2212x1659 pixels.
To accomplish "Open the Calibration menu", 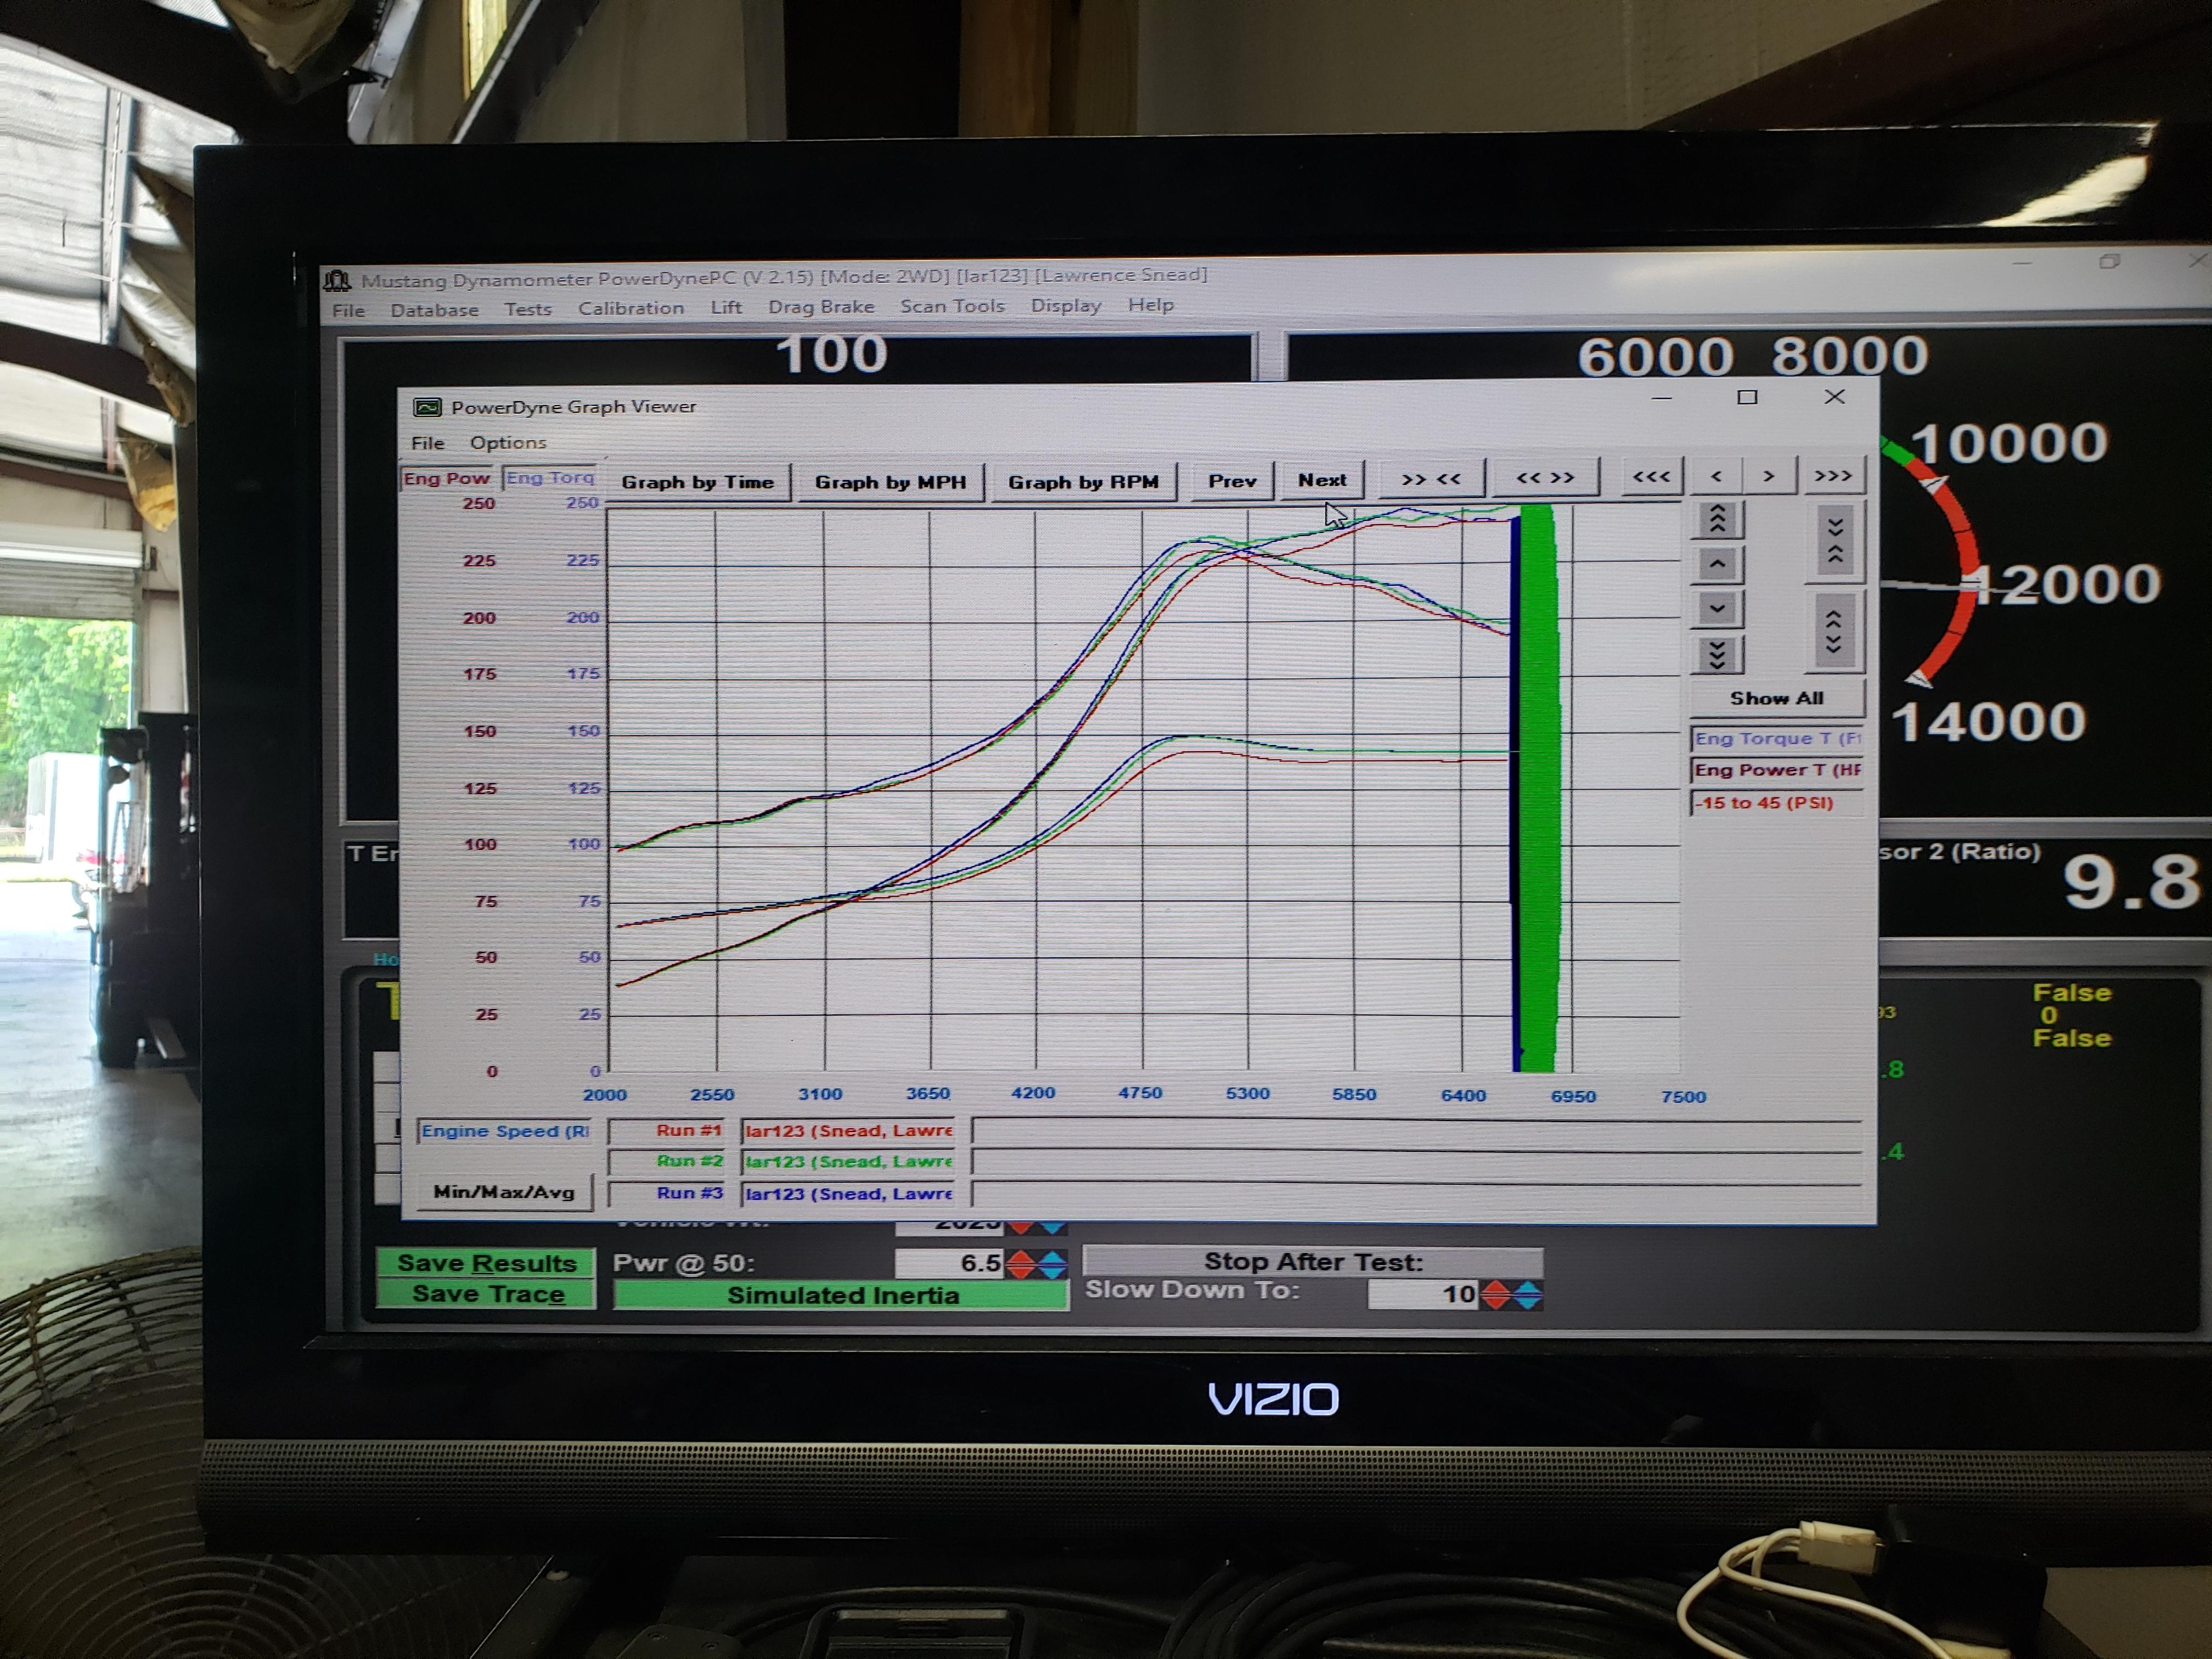I will coord(631,308).
